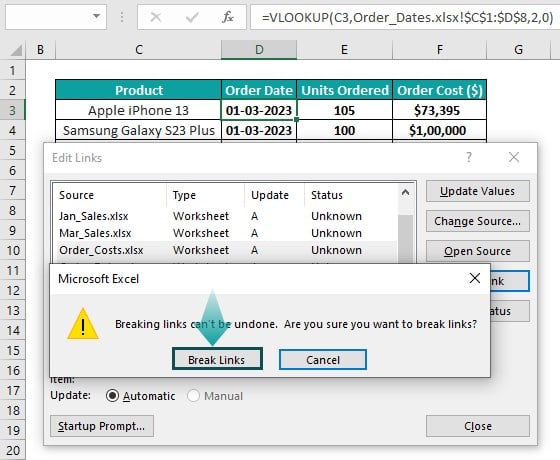Open the Name Box dropdown arrow
This screenshot has width=560, height=460.
[x=96, y=16]
